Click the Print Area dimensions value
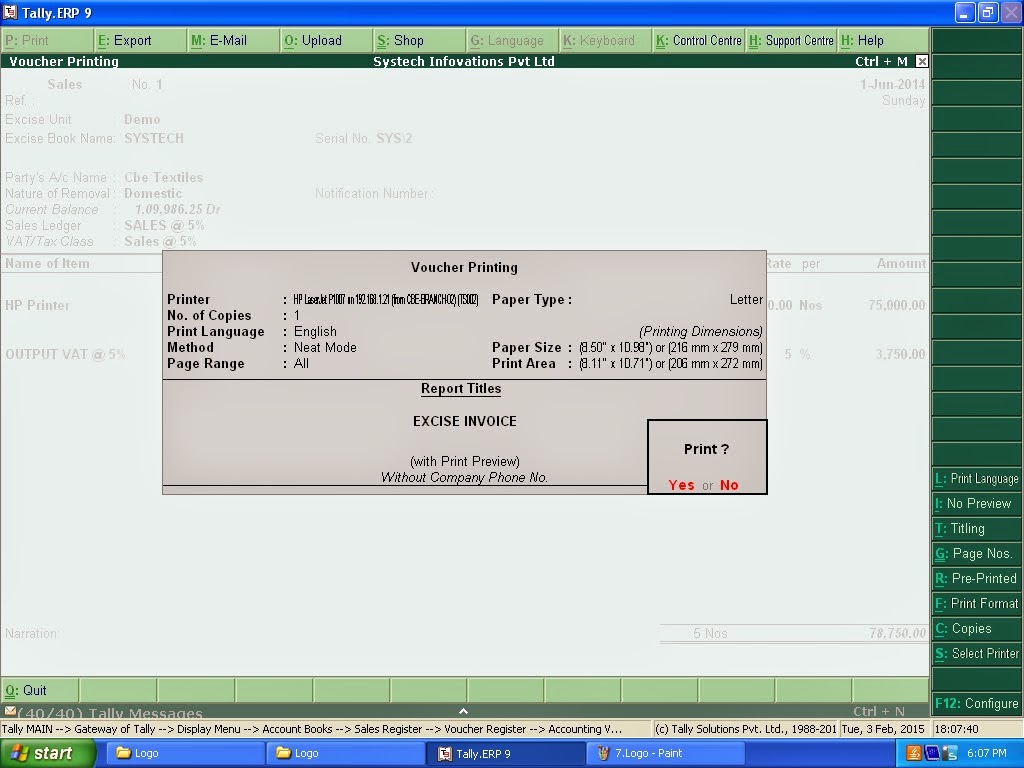This screenshot has height=768, width=1024. [x=670, y=364]
